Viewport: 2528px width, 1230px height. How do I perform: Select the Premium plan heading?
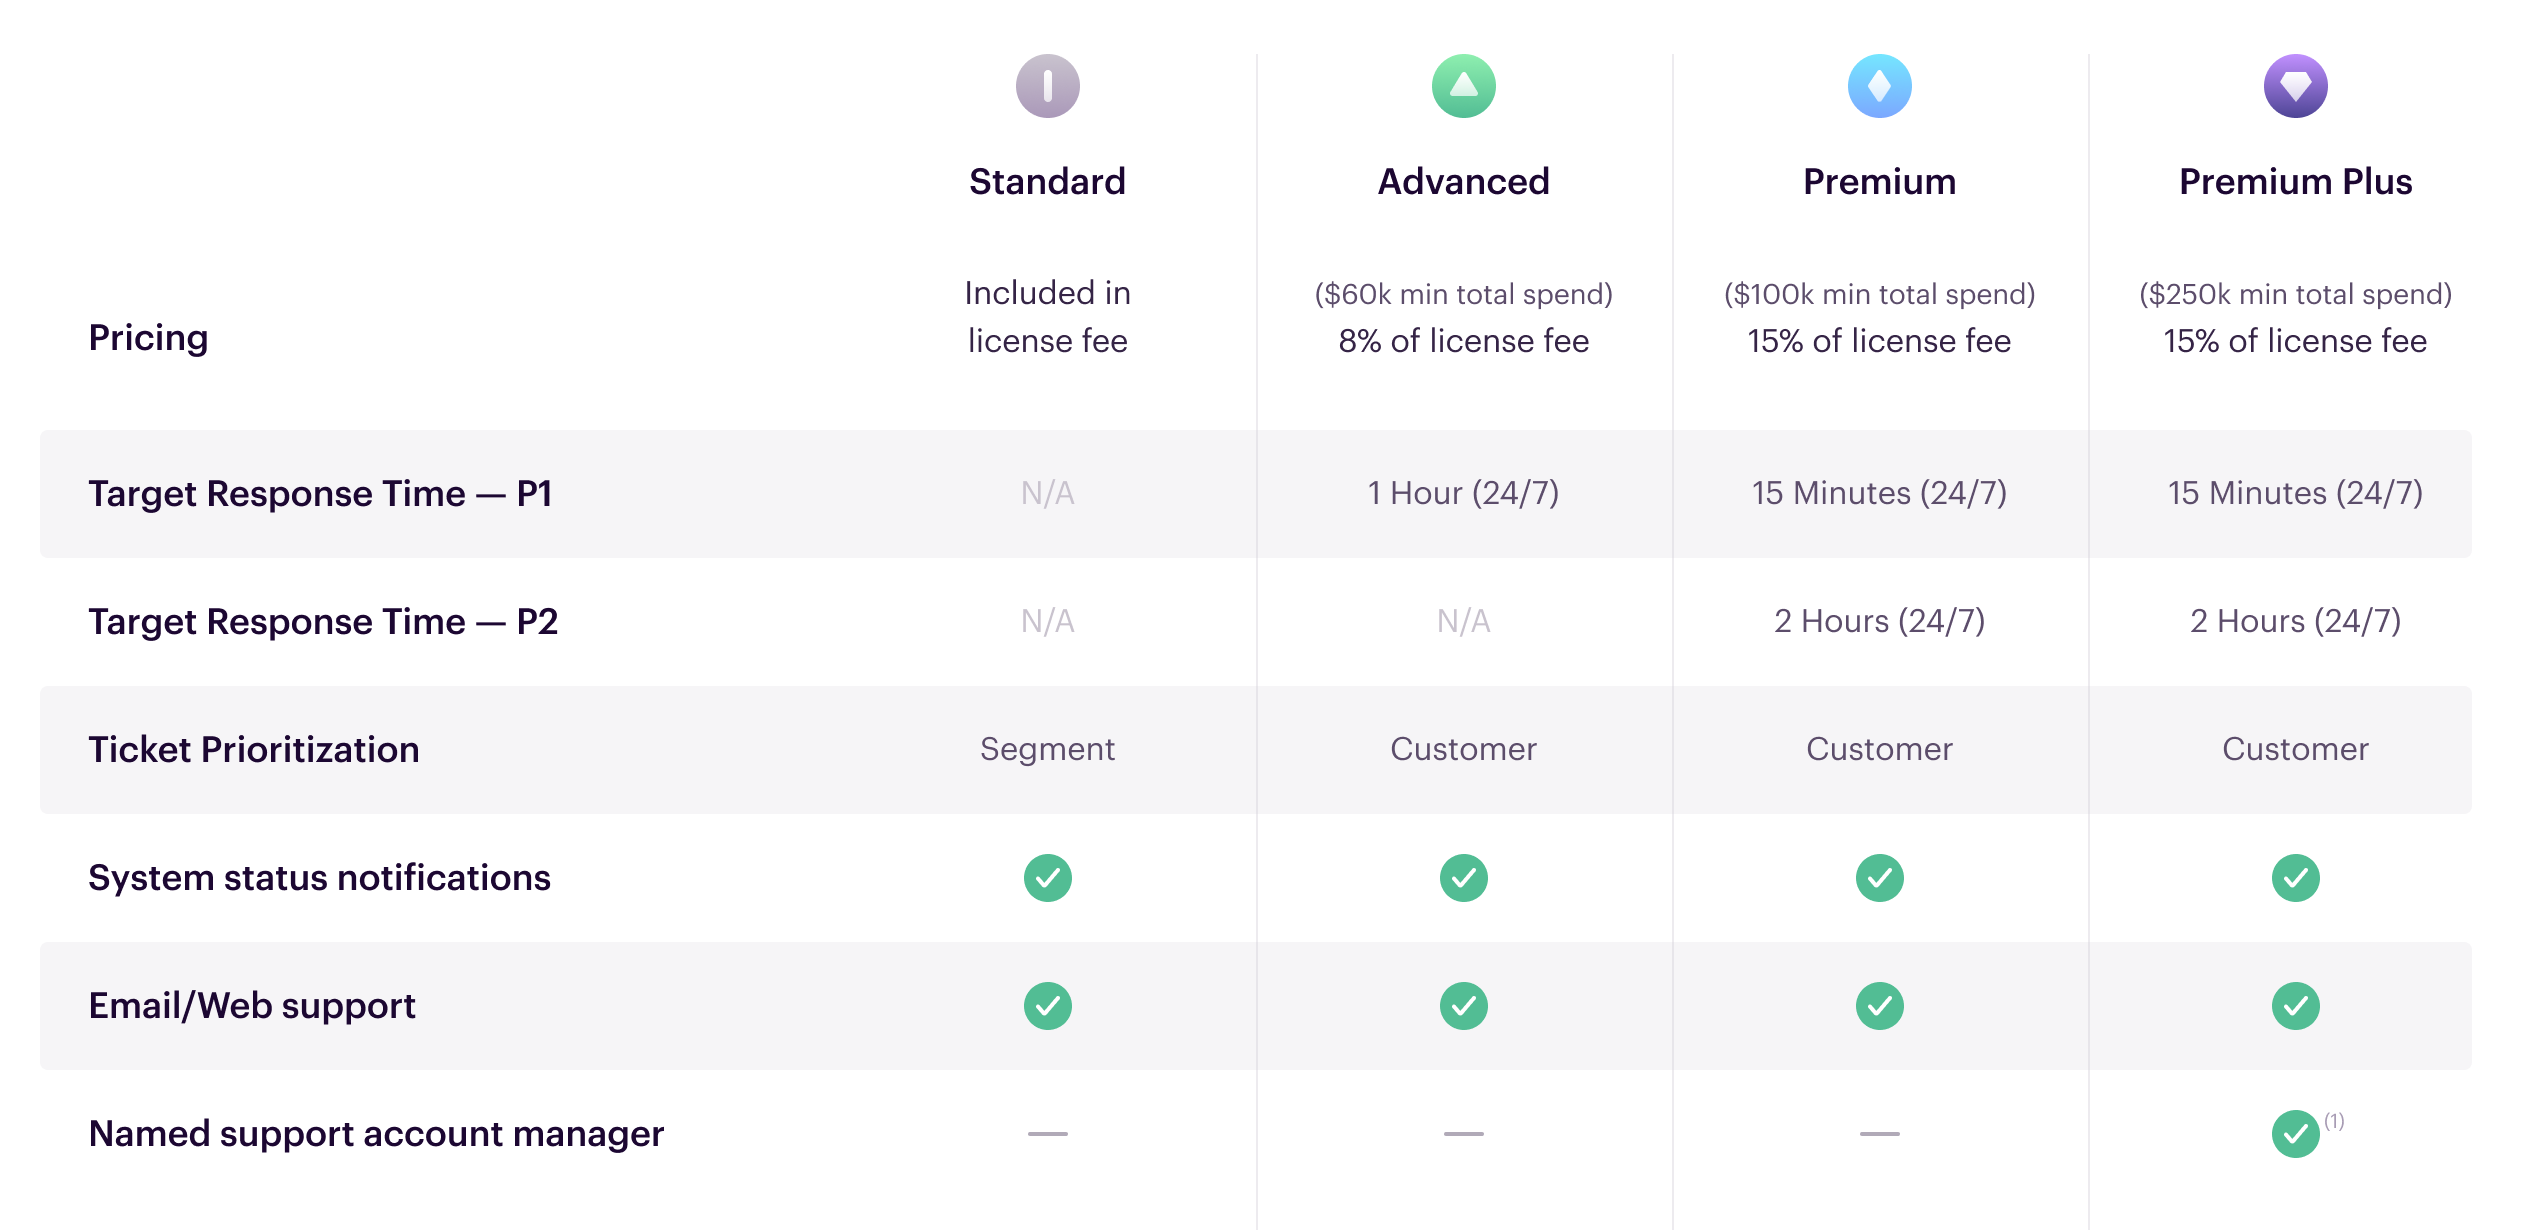(x=1879, y=182)
